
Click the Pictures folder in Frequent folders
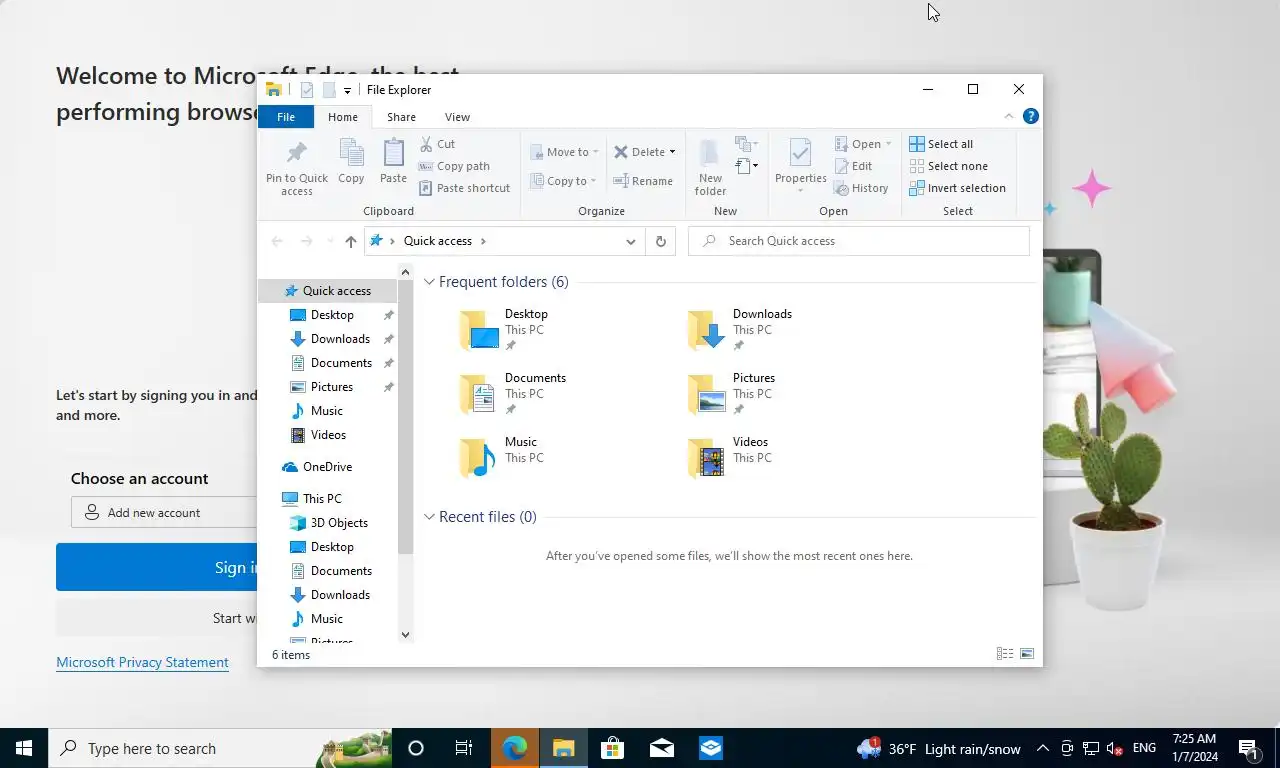(x=731, y=394)
